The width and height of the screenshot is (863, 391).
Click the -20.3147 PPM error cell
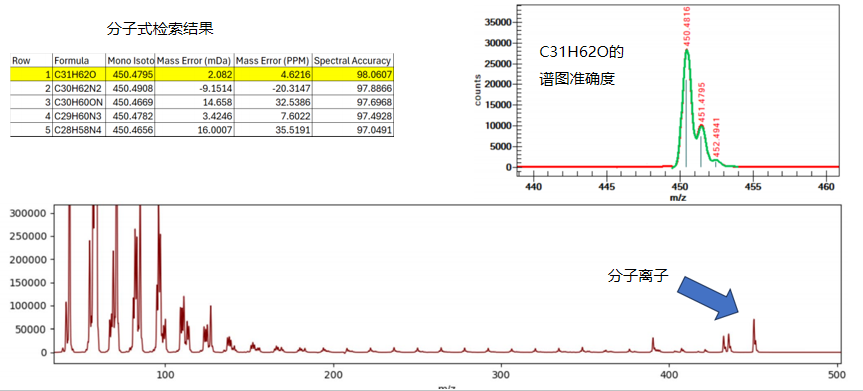tap(273, 88)
